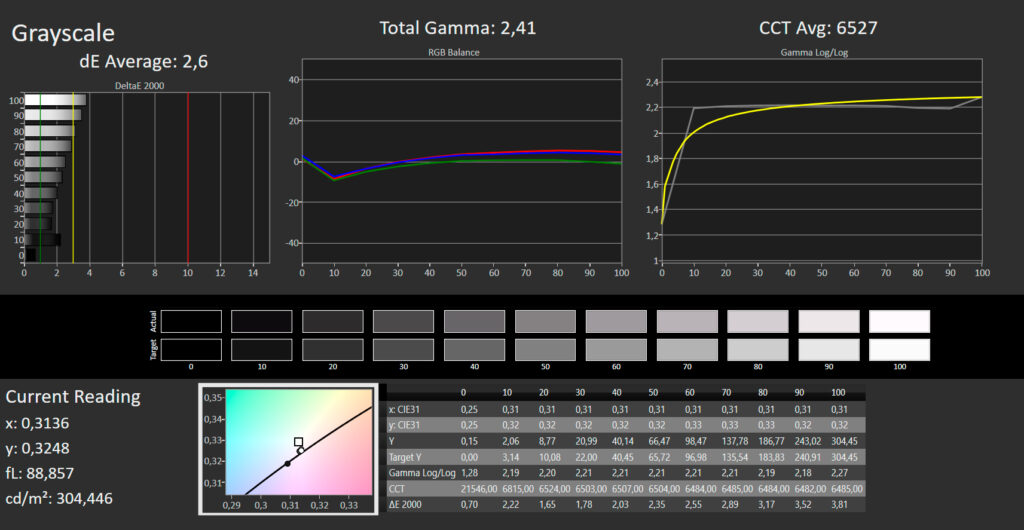This screenshot has width=1024, height=530.
Task: Select the Actual swatch at 20 percent
Action: click(332, 321)
